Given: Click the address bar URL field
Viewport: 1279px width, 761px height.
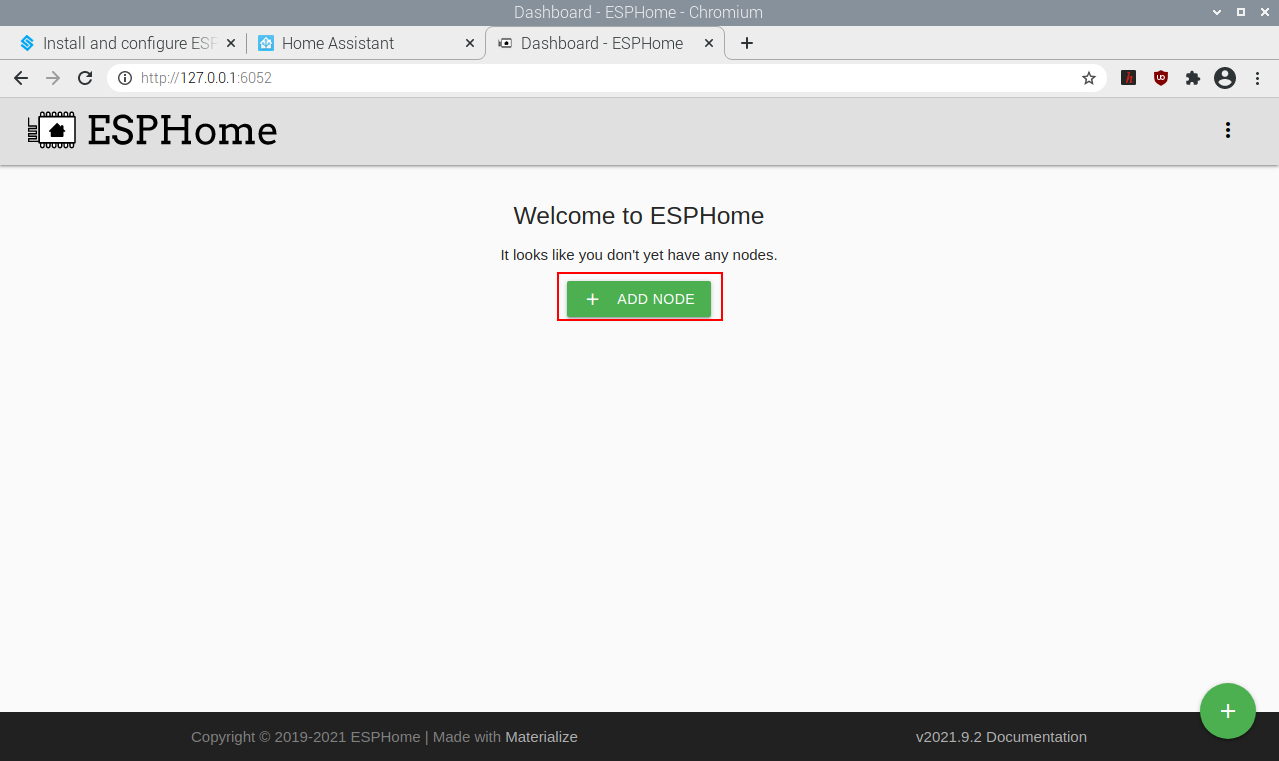Looking at the screenshot, I should (x=605, y=78).
